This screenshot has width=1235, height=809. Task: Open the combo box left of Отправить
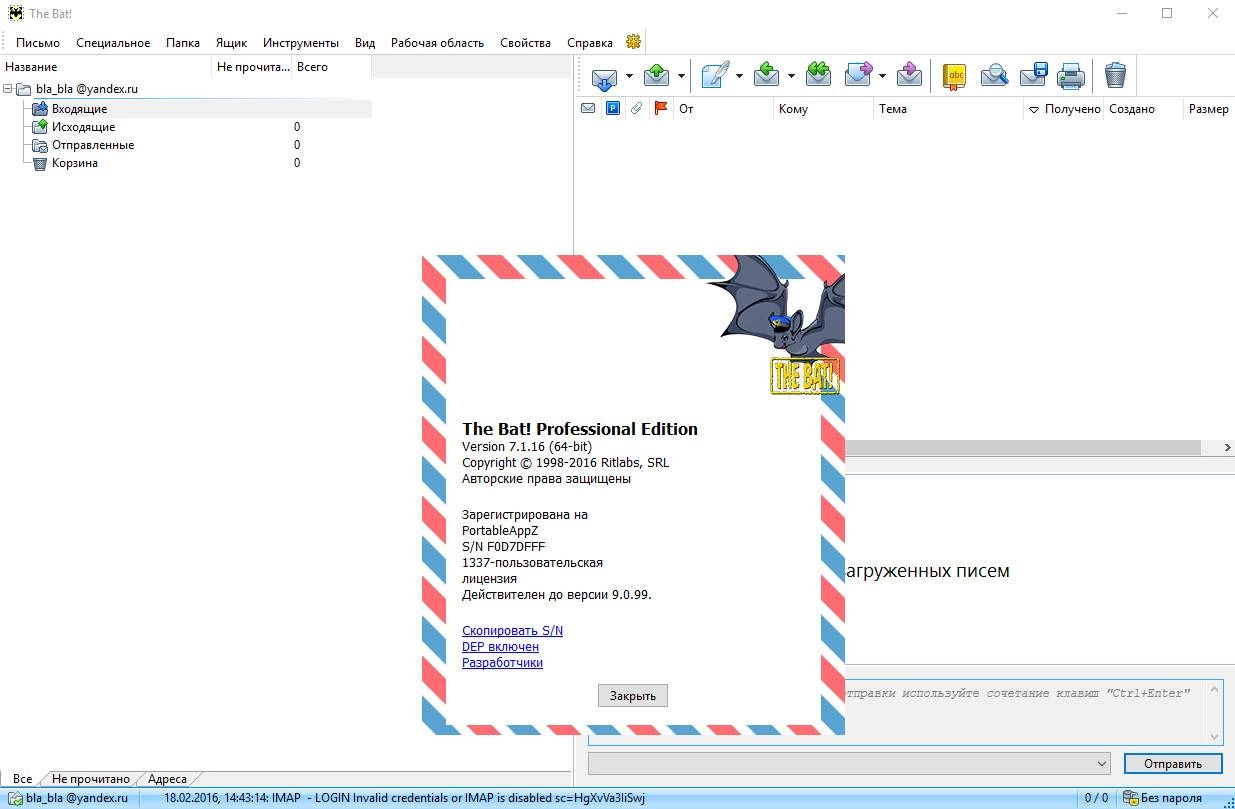click(x=850, y=763)
